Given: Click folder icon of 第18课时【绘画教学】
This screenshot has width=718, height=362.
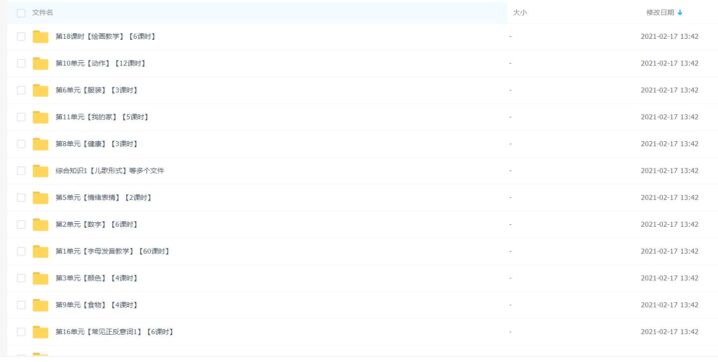Looking at the screenshot, I should coord(40,37).
